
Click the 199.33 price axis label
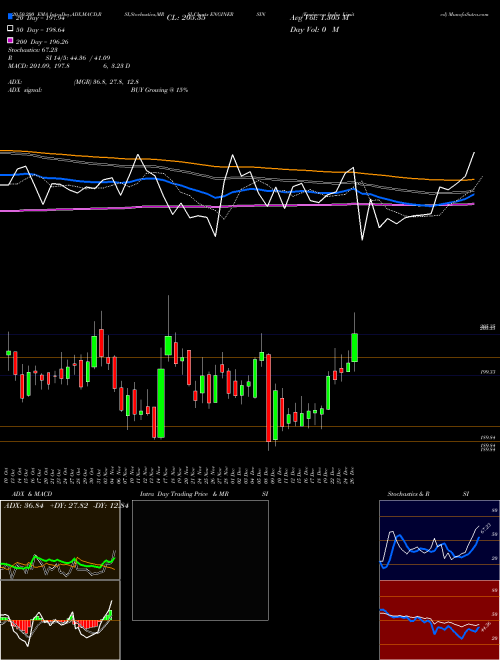coord(487,372)
